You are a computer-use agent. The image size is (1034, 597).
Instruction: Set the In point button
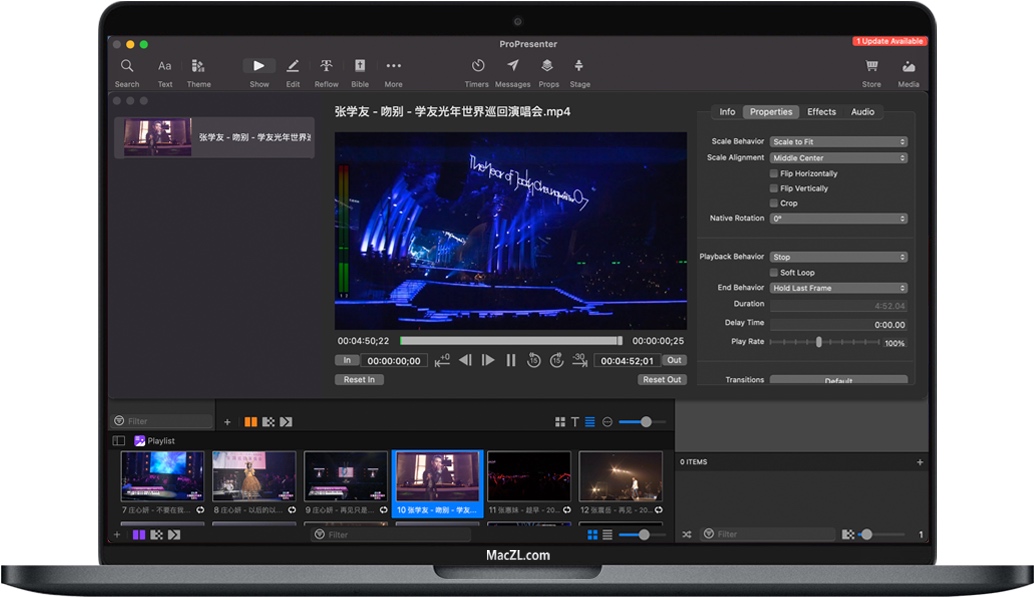point(347,360)
